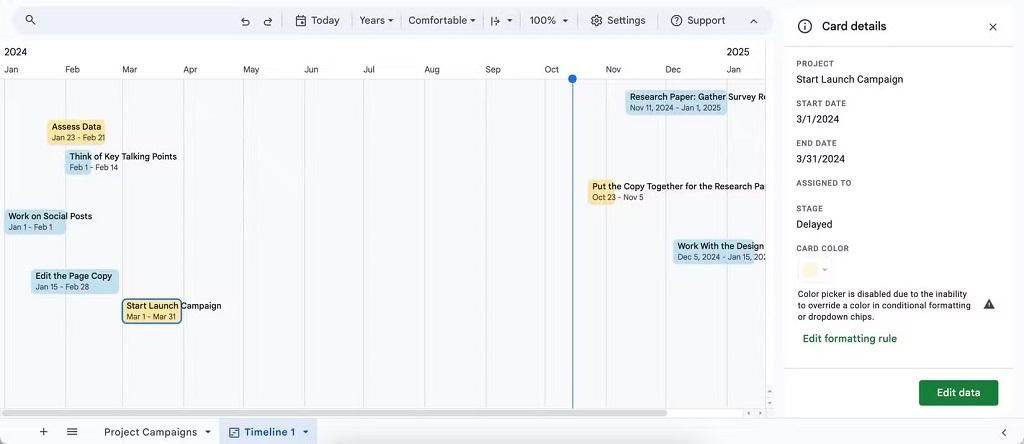Screen dimensions: 1024x444
Task: Click the search magnifier icon
Action: tap(30, 20)
